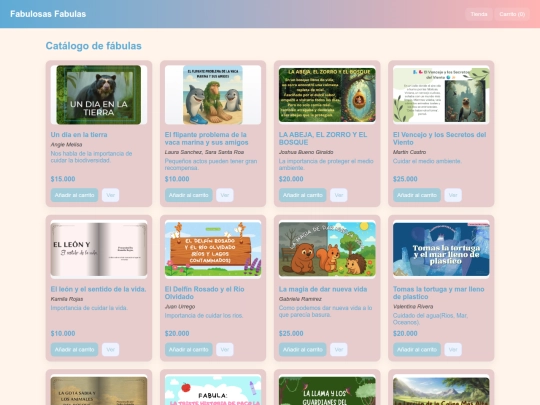Click the $25.000 price of El Vencejo
The width and height of the screenshot is (540, 405).
[x=405, y=179]
